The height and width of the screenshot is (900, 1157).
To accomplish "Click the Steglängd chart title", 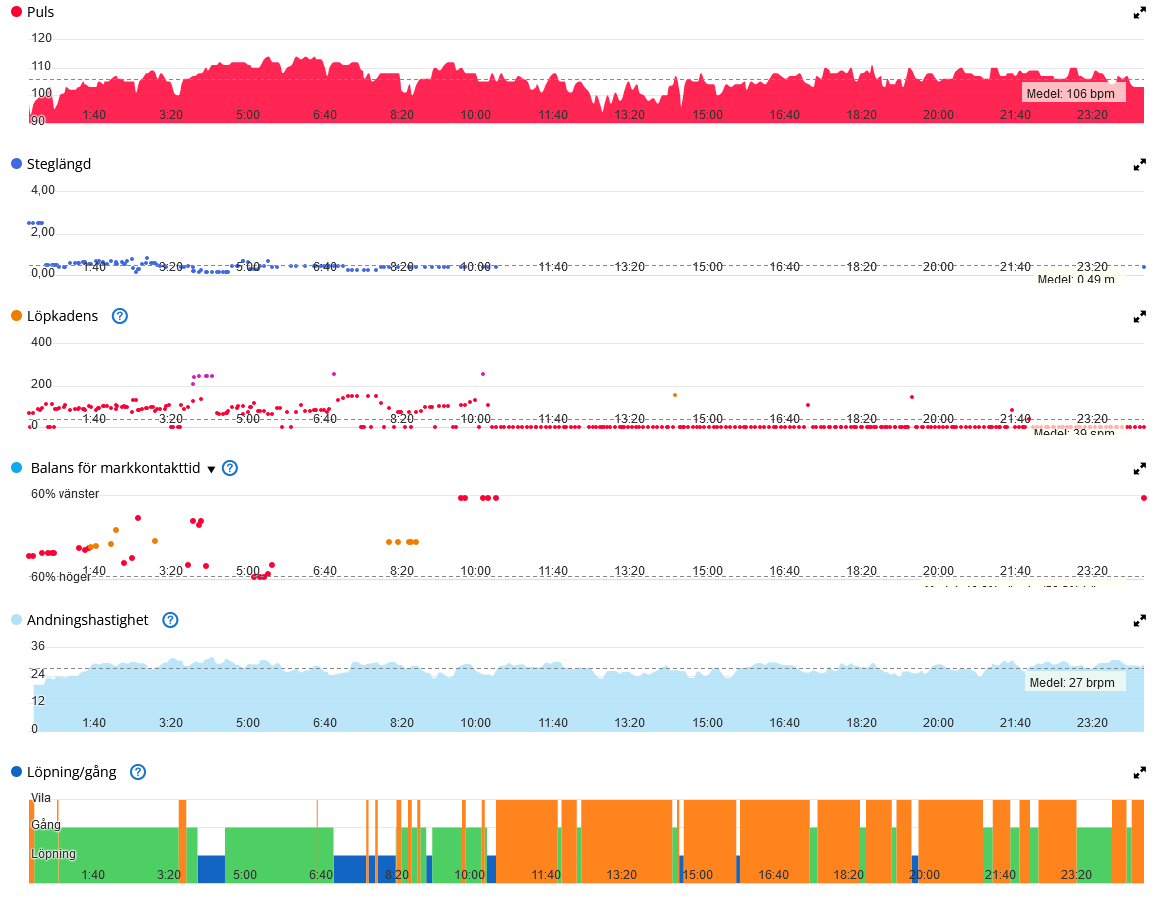I will pos(59,165).
